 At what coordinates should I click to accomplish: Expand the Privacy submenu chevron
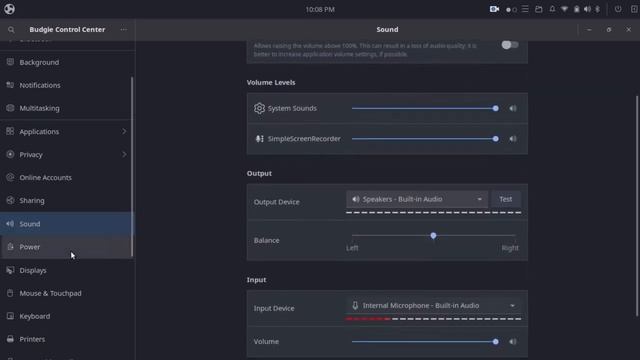tap(124, 154)
